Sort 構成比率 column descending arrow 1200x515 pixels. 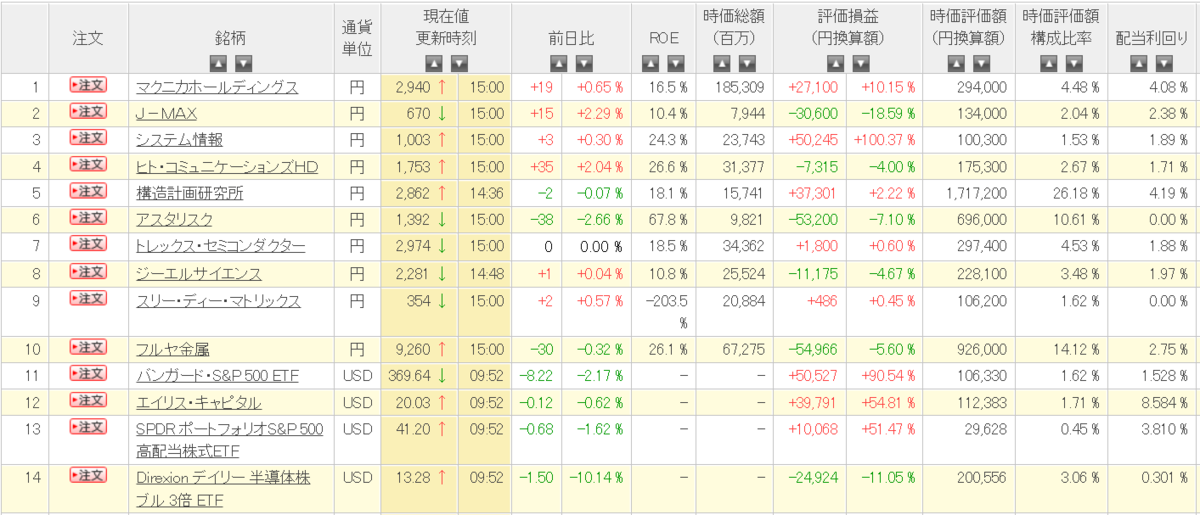coord(1073,64)
